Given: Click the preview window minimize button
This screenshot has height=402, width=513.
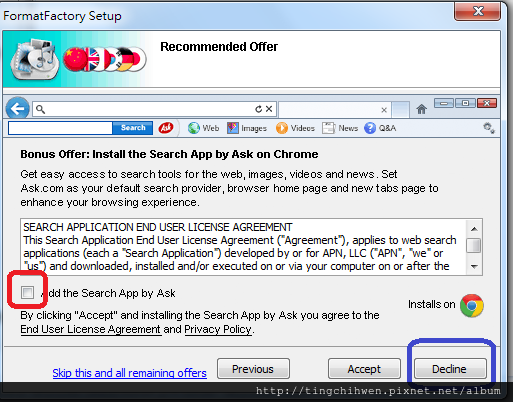Looking at the screenshot, I should tap(444, 103).
